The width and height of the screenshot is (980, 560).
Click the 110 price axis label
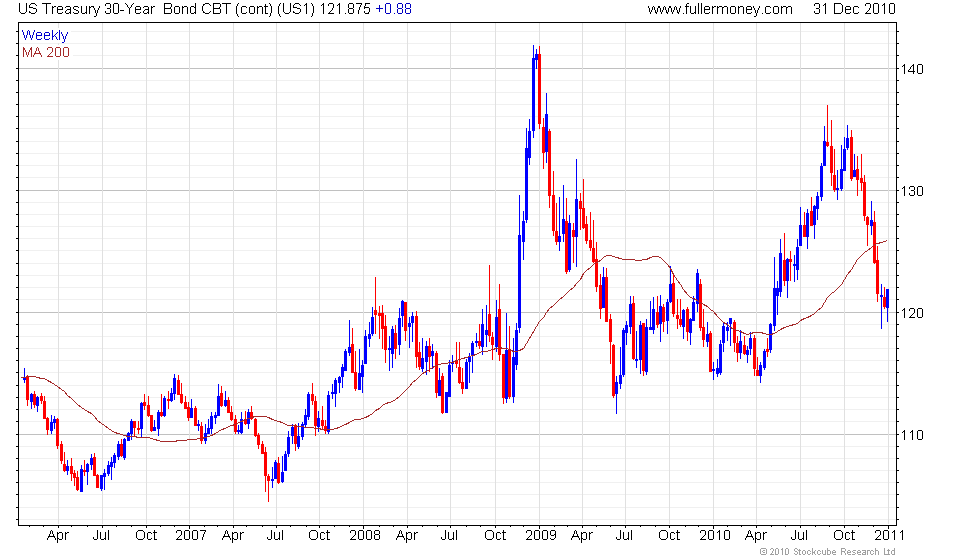912,435
